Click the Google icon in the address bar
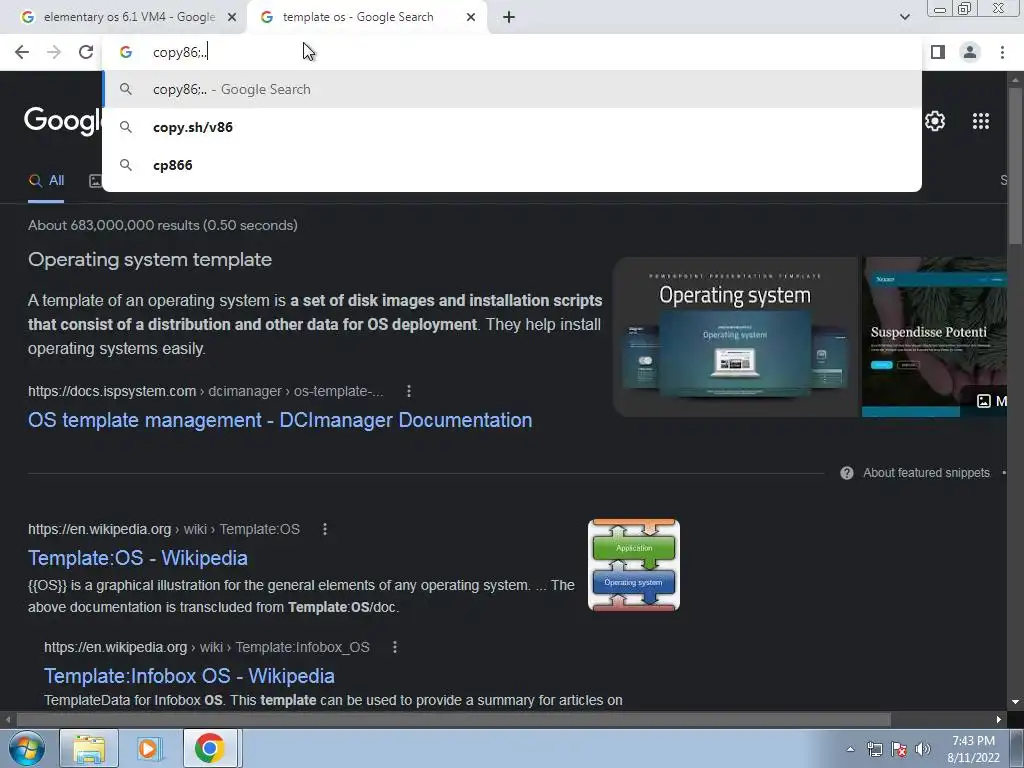1024x768 pixels. [x=126, y=52]
